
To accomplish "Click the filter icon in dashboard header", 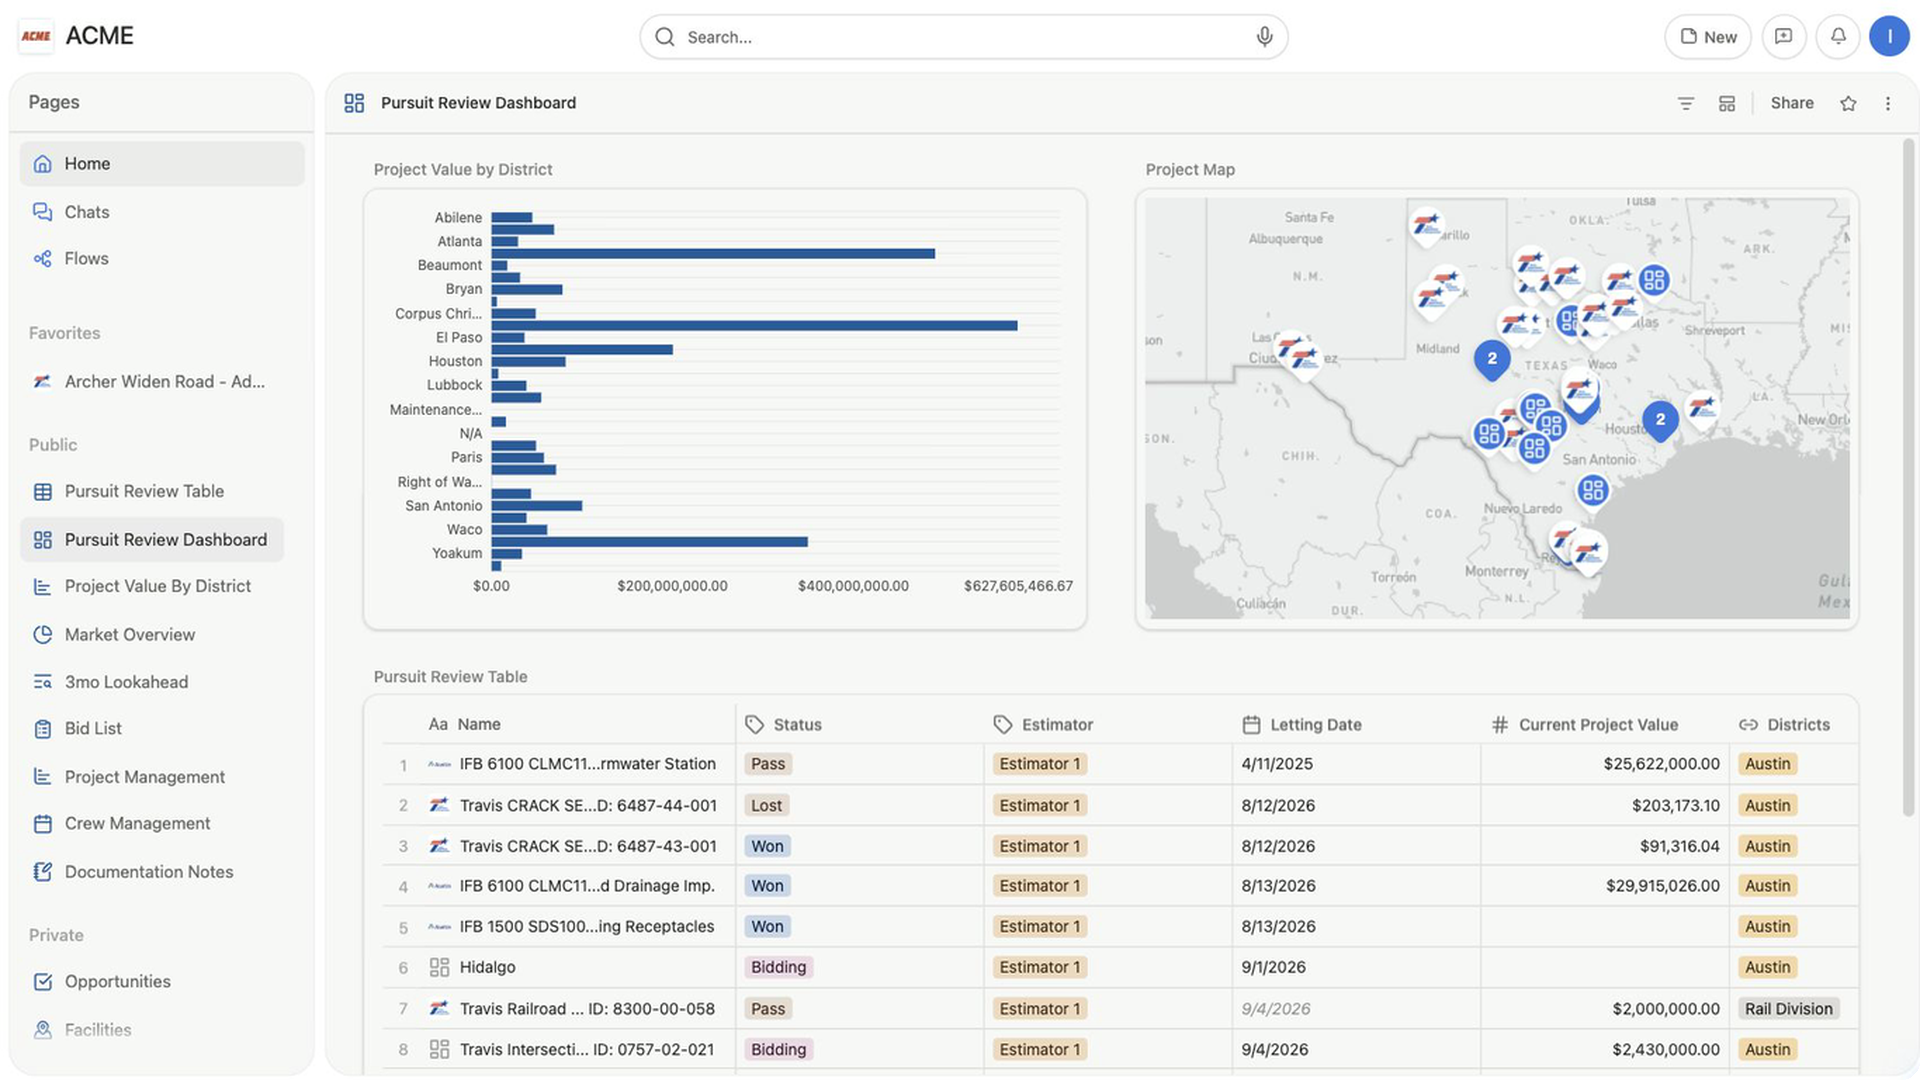I will pos(1685,103).
